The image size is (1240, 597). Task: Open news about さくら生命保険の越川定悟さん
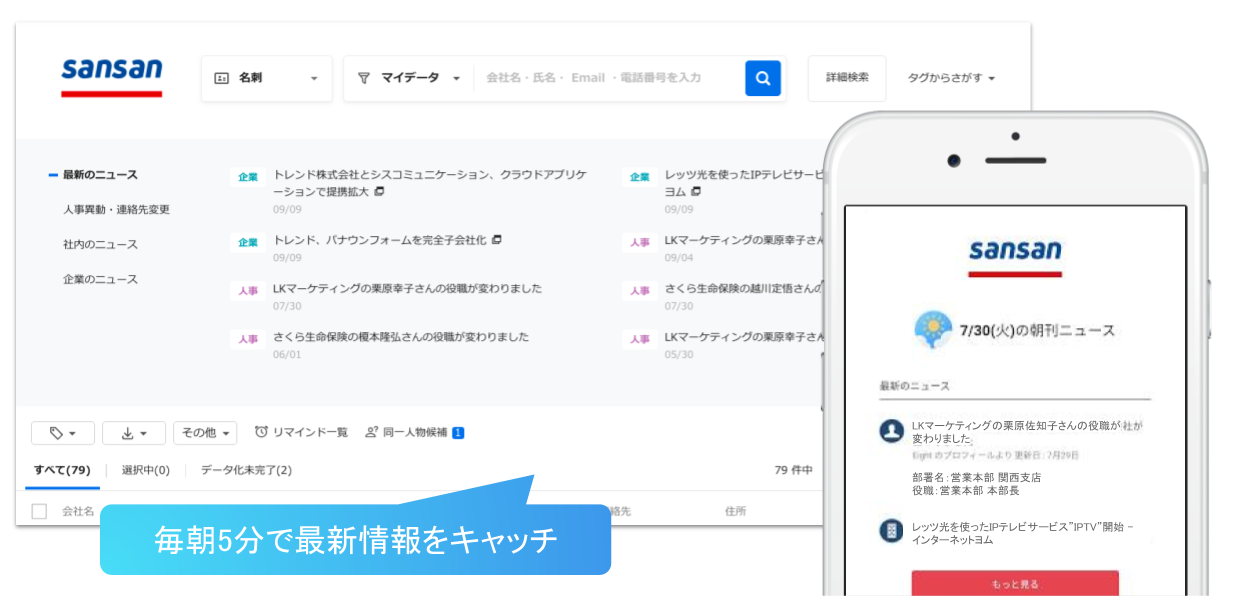[744, 289]
